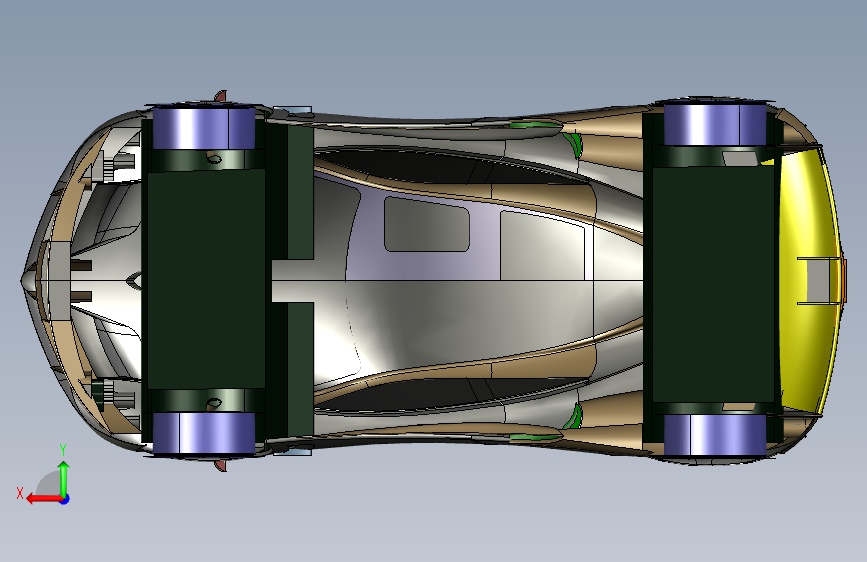Viewport: 867px width, 562px height.
Task: Select the gray XY plane quadrant on triad
Action: 49,484
